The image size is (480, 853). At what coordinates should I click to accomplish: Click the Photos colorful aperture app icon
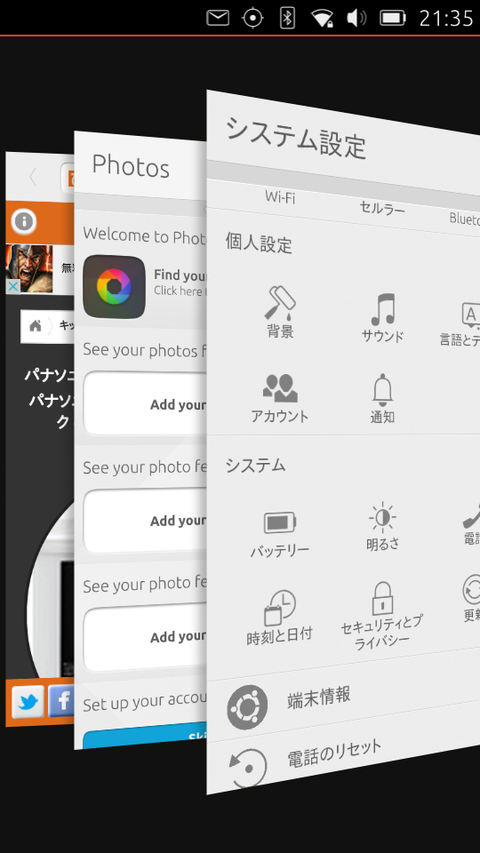[114, 287]
